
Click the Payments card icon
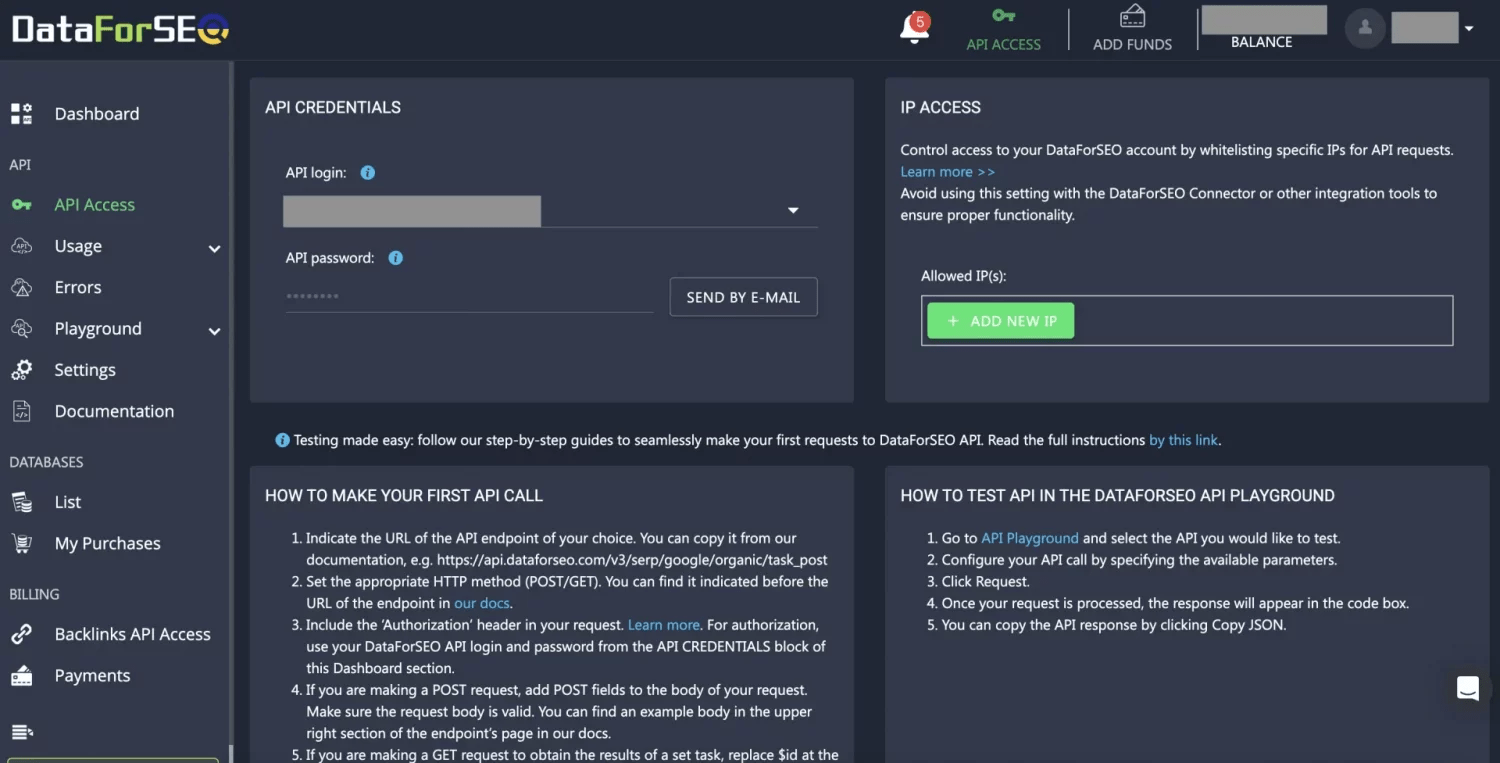[21, 676]
